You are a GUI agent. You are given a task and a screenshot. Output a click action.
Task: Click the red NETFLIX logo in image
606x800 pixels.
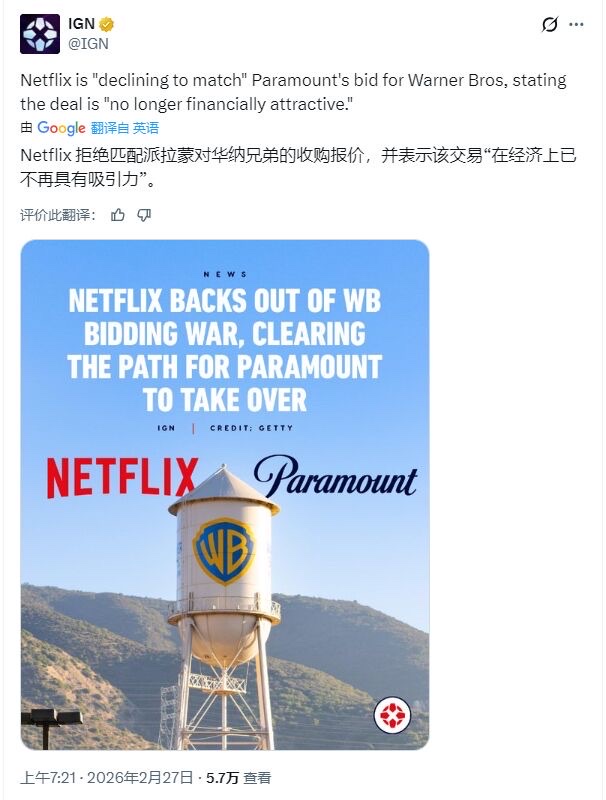(x=122, y=478)
